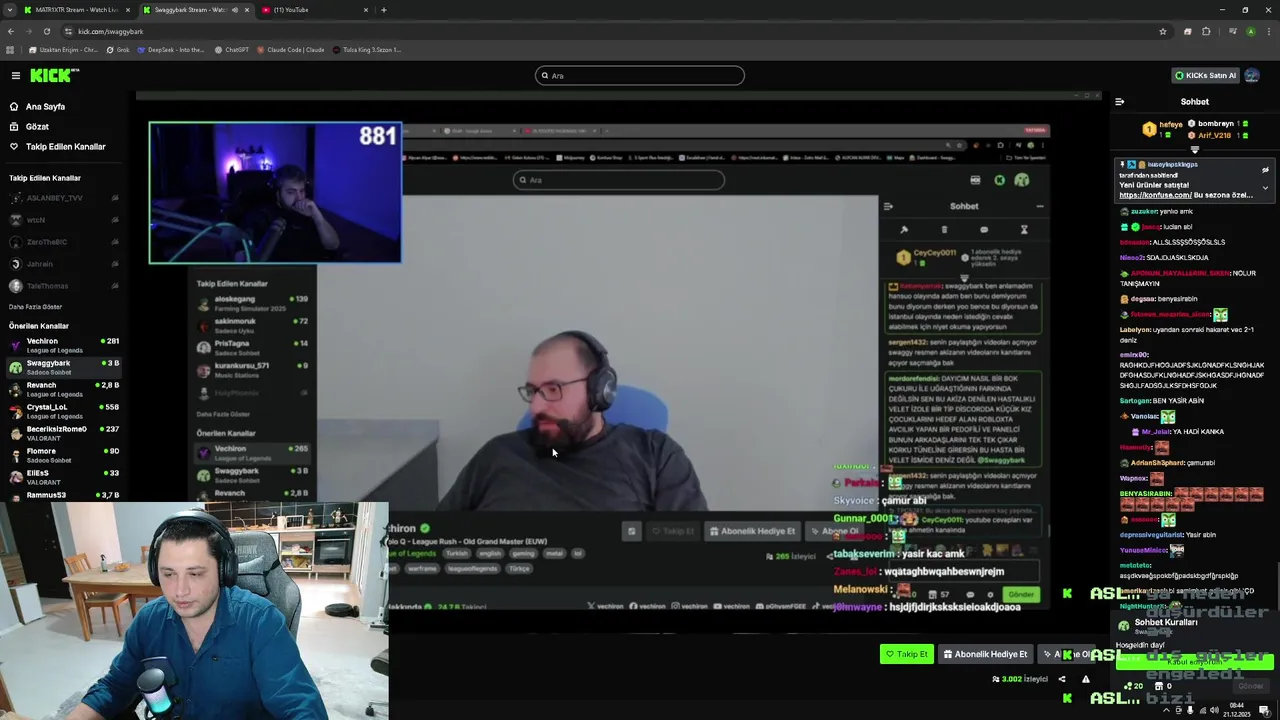The image size is (1280, 720).
Task: Open the user profile avatar menu
Action: click(1253, 75)
